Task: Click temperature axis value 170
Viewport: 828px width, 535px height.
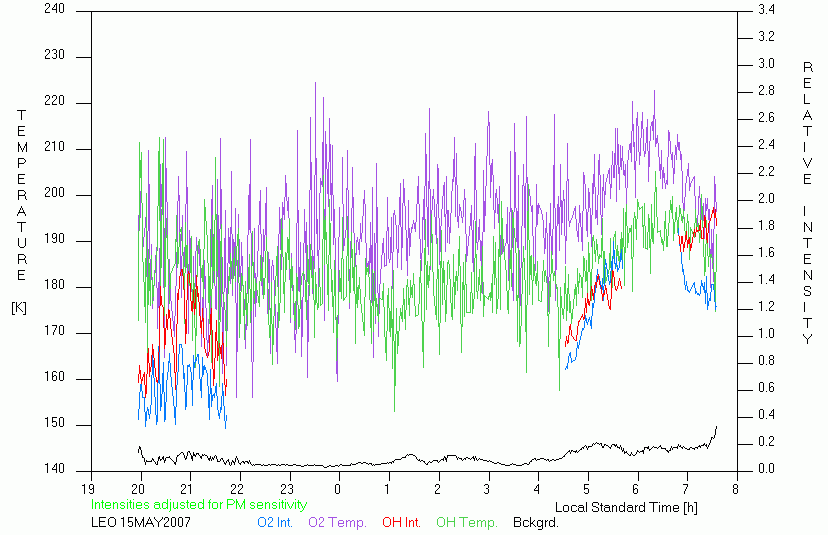Action: [x=54, y=331]
